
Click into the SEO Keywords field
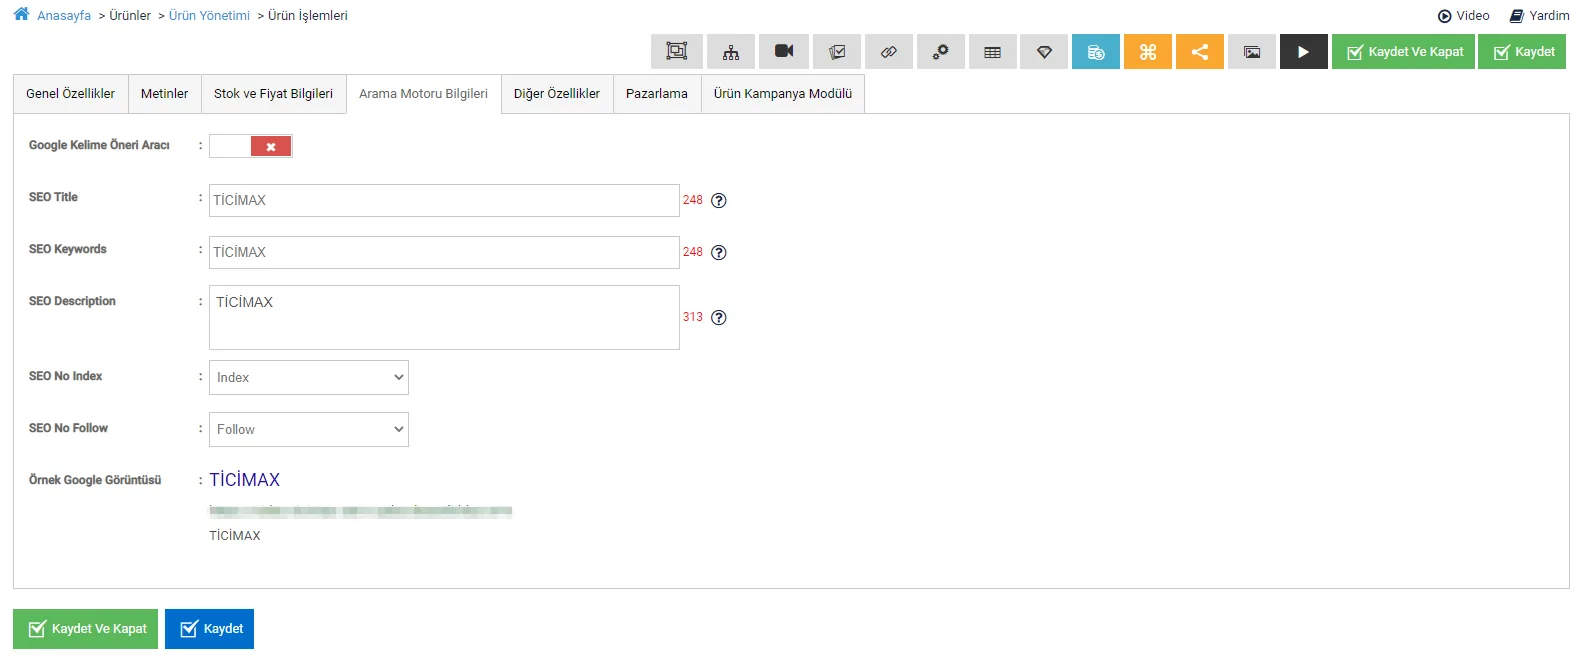pyautogui.click(x=444, y=252)
